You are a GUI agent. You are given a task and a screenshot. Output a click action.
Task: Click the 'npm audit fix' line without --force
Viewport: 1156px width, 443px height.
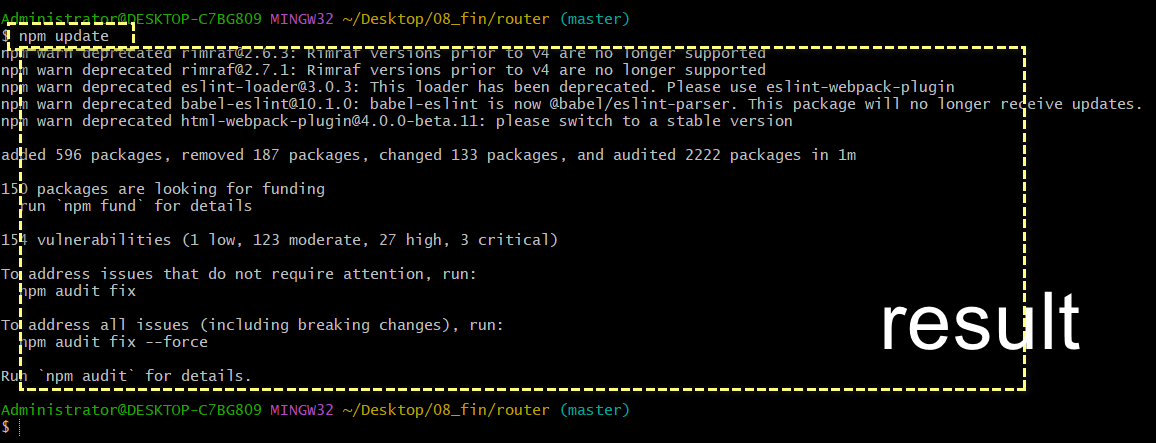click(x=78, y=291)
